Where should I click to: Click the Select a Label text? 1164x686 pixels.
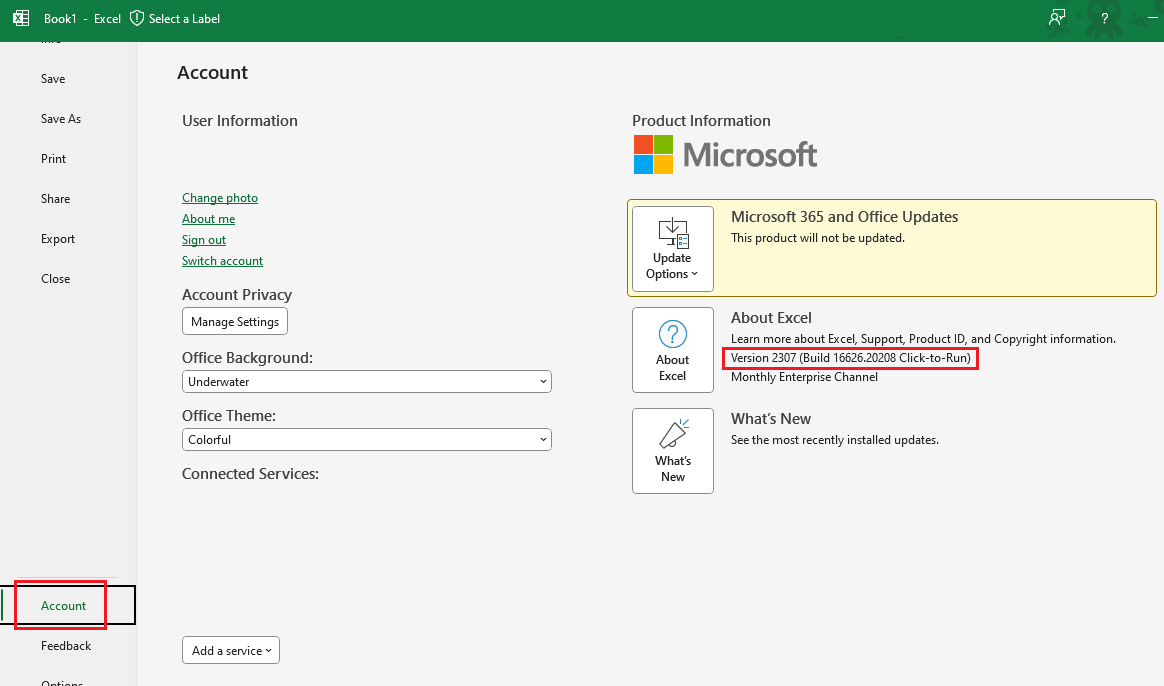184,19
